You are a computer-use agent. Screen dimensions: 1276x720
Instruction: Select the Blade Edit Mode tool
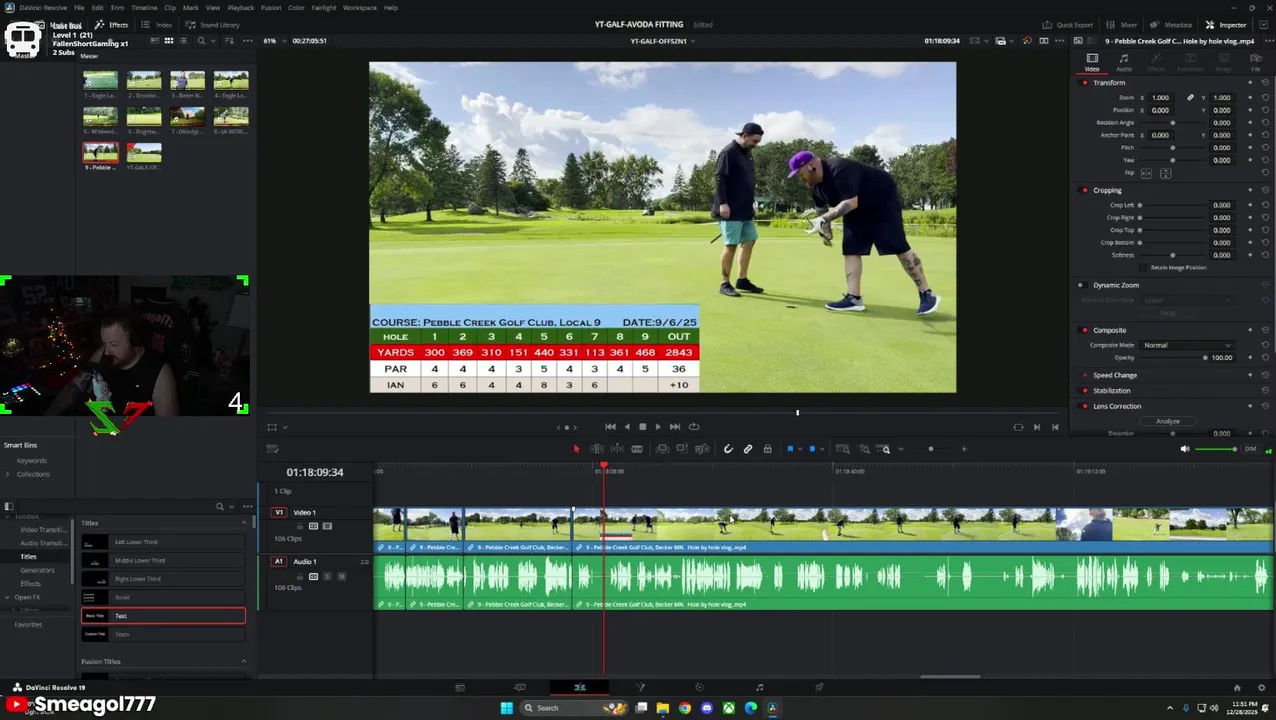coord(637,449)
